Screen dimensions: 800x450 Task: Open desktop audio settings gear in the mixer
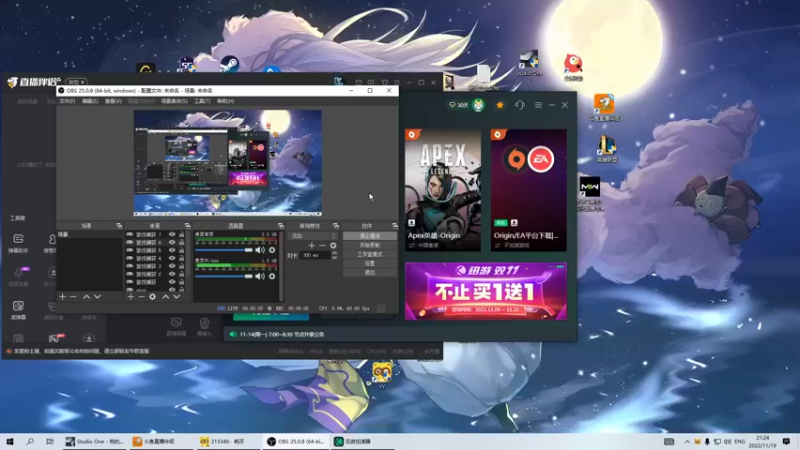tap(272, 250)
